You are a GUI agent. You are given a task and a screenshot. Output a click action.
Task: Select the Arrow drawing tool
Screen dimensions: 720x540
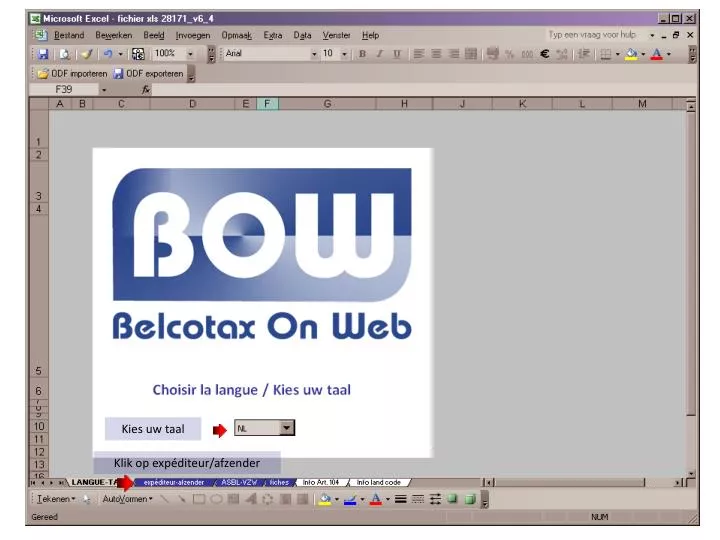[x=181, y=499]
